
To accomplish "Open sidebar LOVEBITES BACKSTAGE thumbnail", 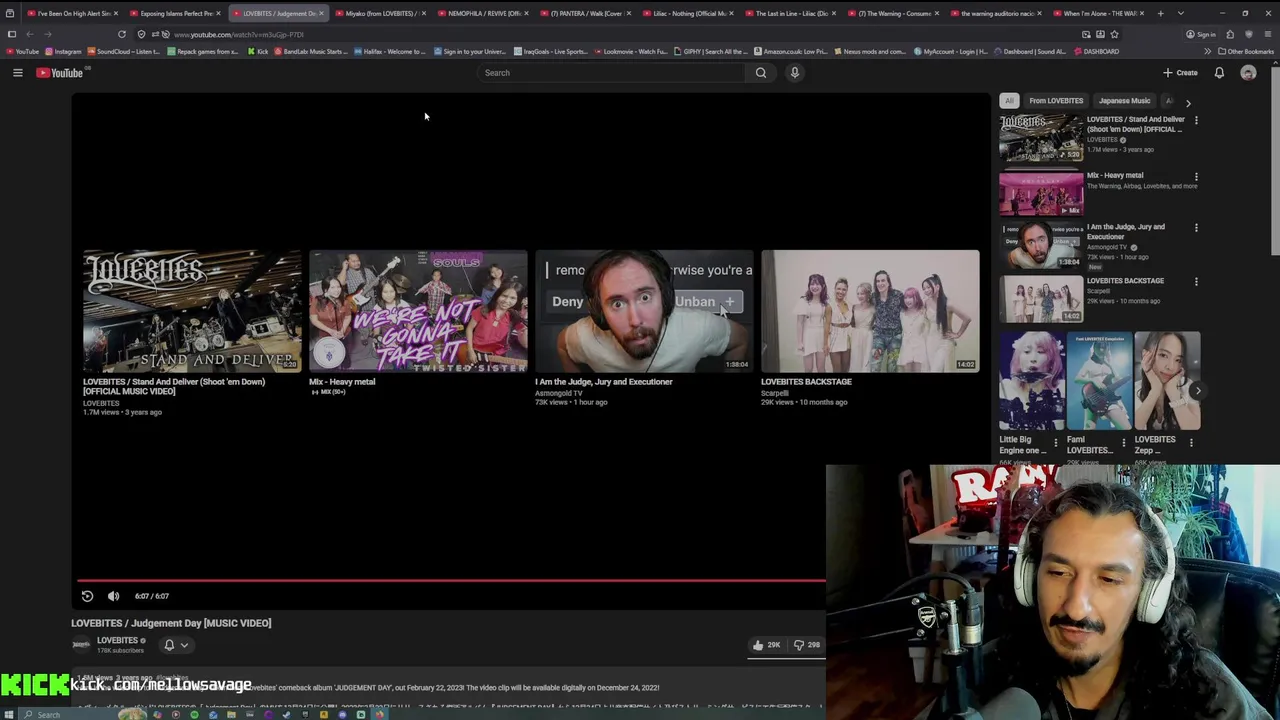I will click(1041, 299).
